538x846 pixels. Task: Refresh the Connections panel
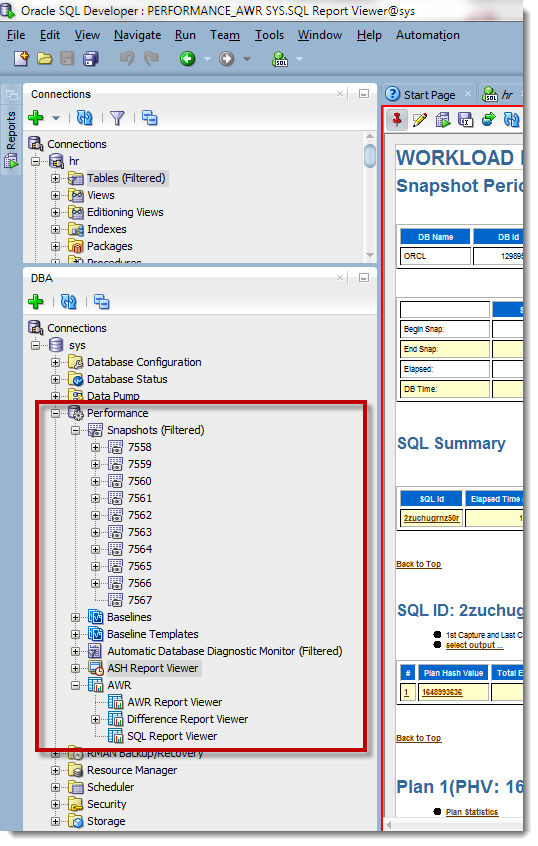[85, 118]
